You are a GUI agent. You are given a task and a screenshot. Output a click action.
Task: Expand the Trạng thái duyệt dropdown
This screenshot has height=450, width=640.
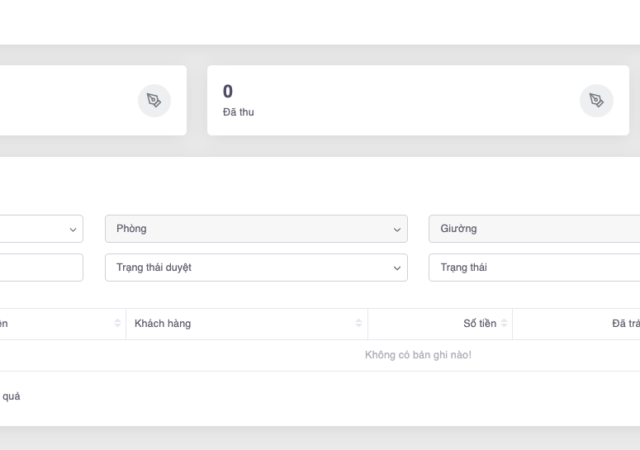click(x=255, y=268)
